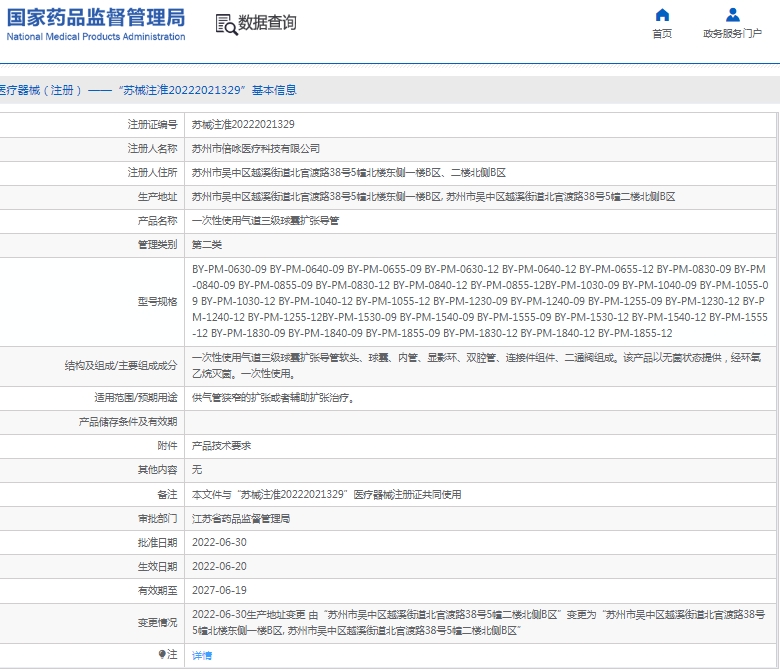Click attachment value 产品技术要求
The image size is (780, 671).
tap(221, 446)
